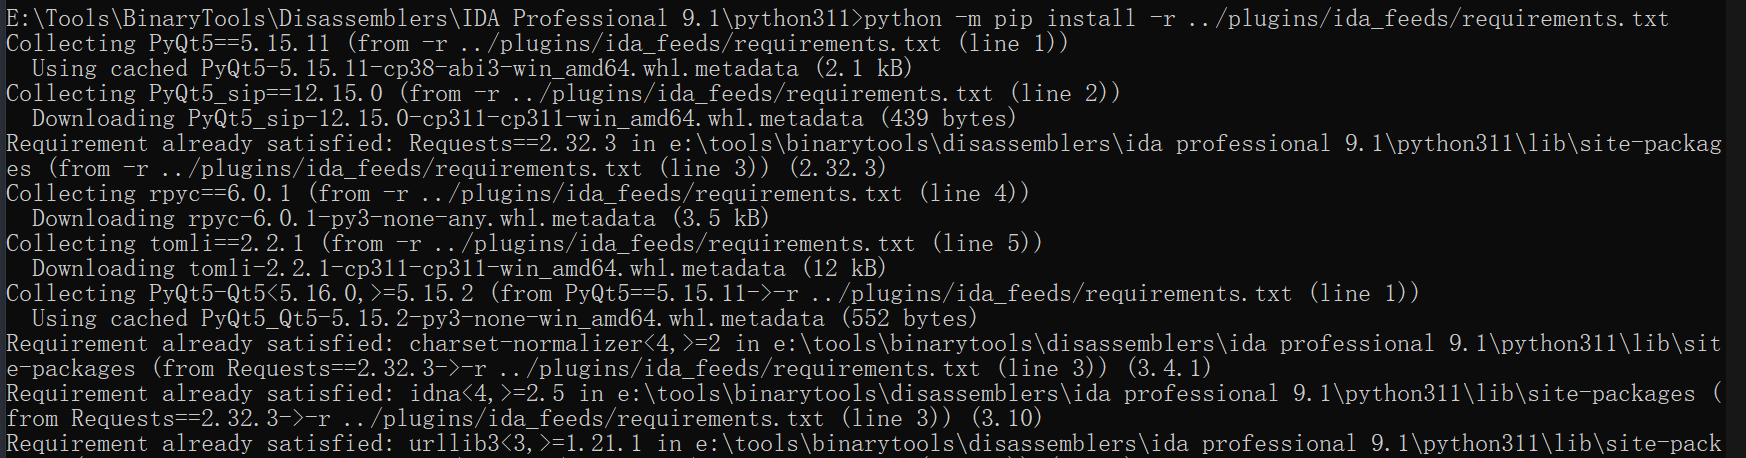
Task: Click "Requests==2.32.3" in the first satisfied line
Action: tap(512, 143)
